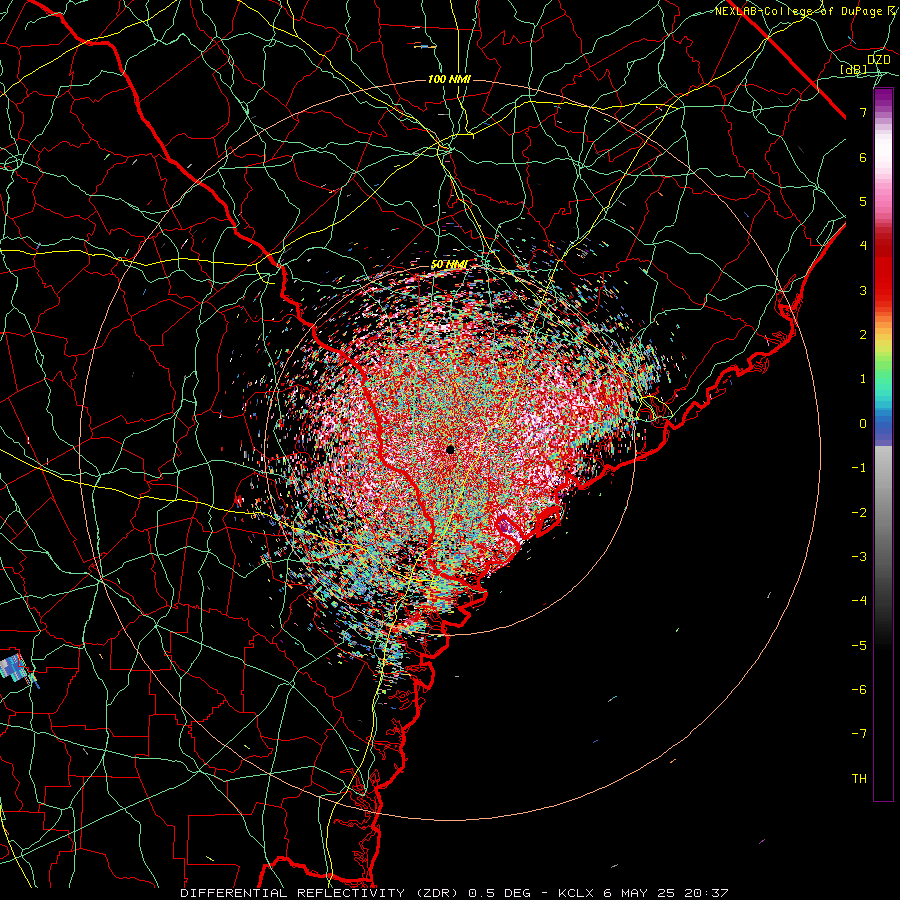Click the scale value "-1" on the legend
The image size is (900, 900).
click(859, 468)
